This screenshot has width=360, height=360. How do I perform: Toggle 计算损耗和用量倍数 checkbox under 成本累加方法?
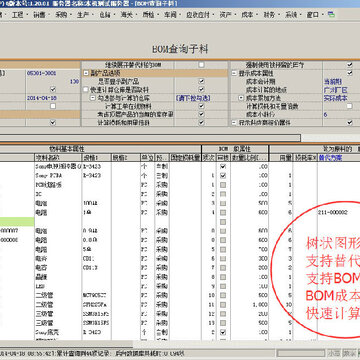349,106
